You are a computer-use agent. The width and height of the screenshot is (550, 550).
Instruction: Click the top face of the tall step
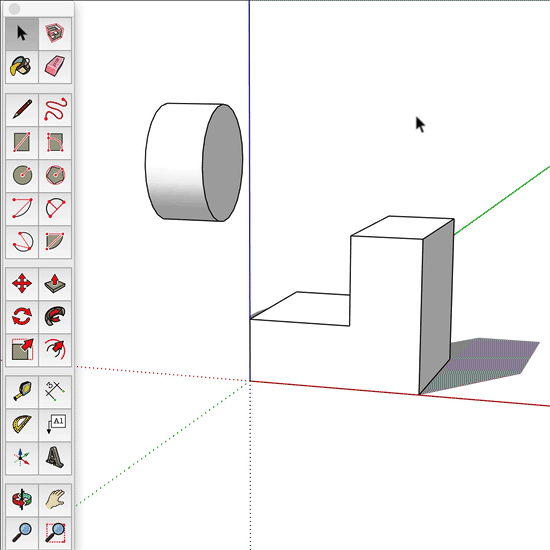(403, 227)
